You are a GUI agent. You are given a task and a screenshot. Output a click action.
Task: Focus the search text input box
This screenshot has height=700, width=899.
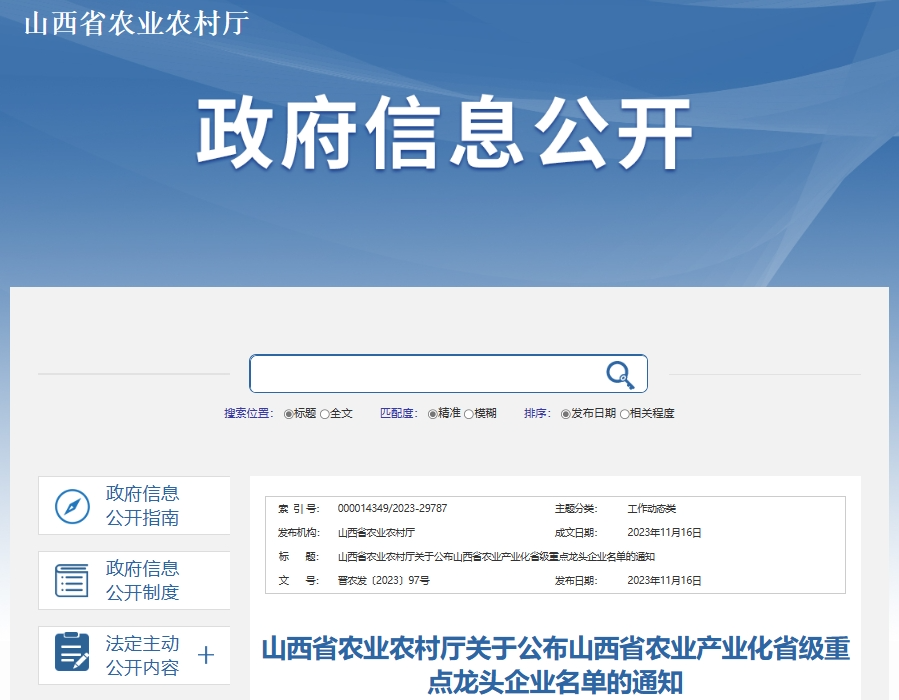click(425, 374)
